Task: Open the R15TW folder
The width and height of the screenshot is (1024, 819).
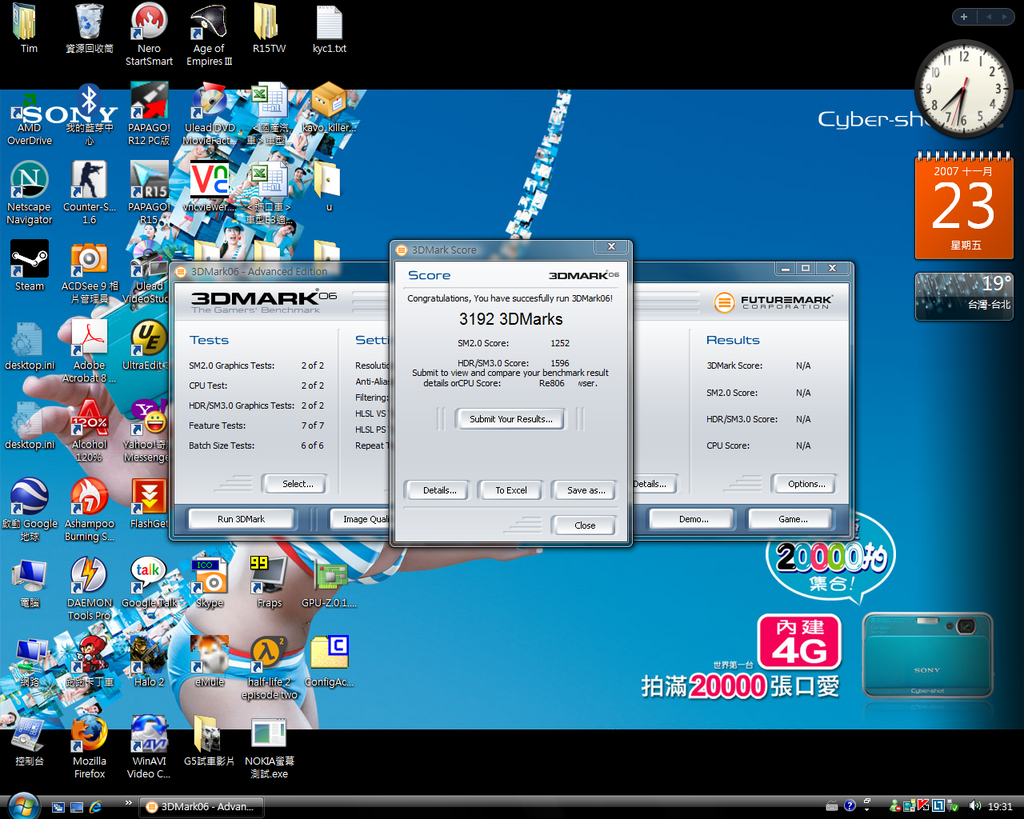Action: point(268,29)
